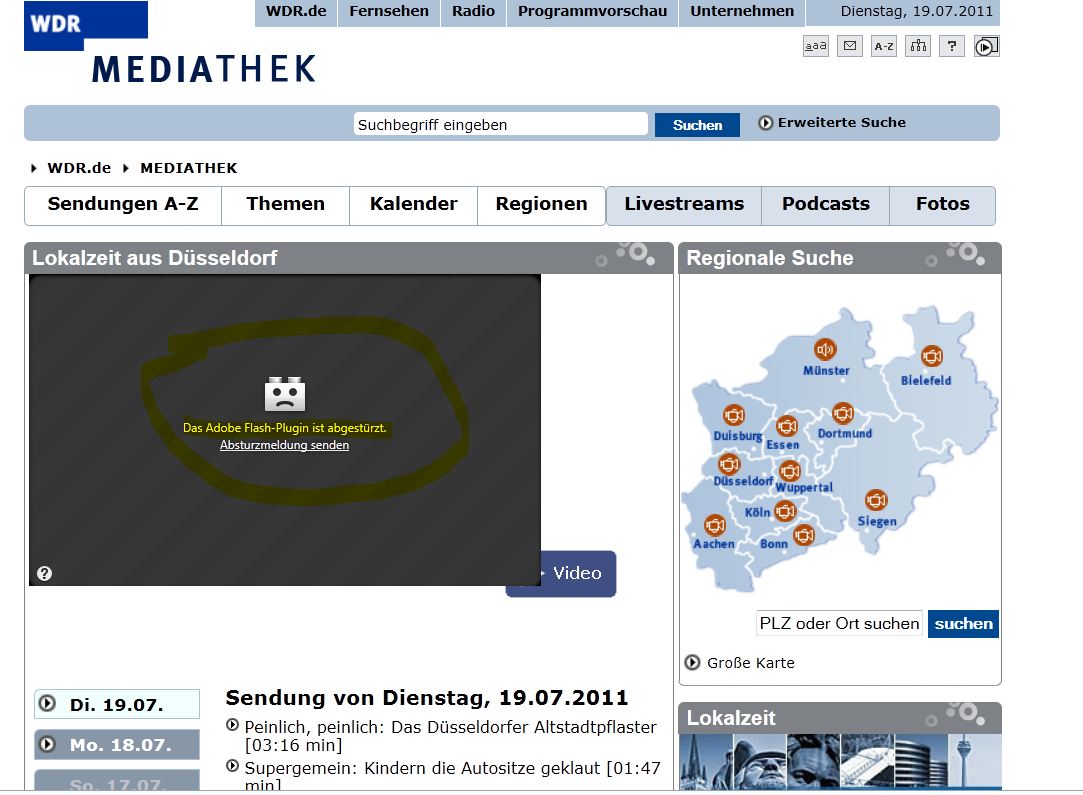Click the Lokalzeit banner image
This screenshot has width=1083, height=795.
(x=840, y=762)
